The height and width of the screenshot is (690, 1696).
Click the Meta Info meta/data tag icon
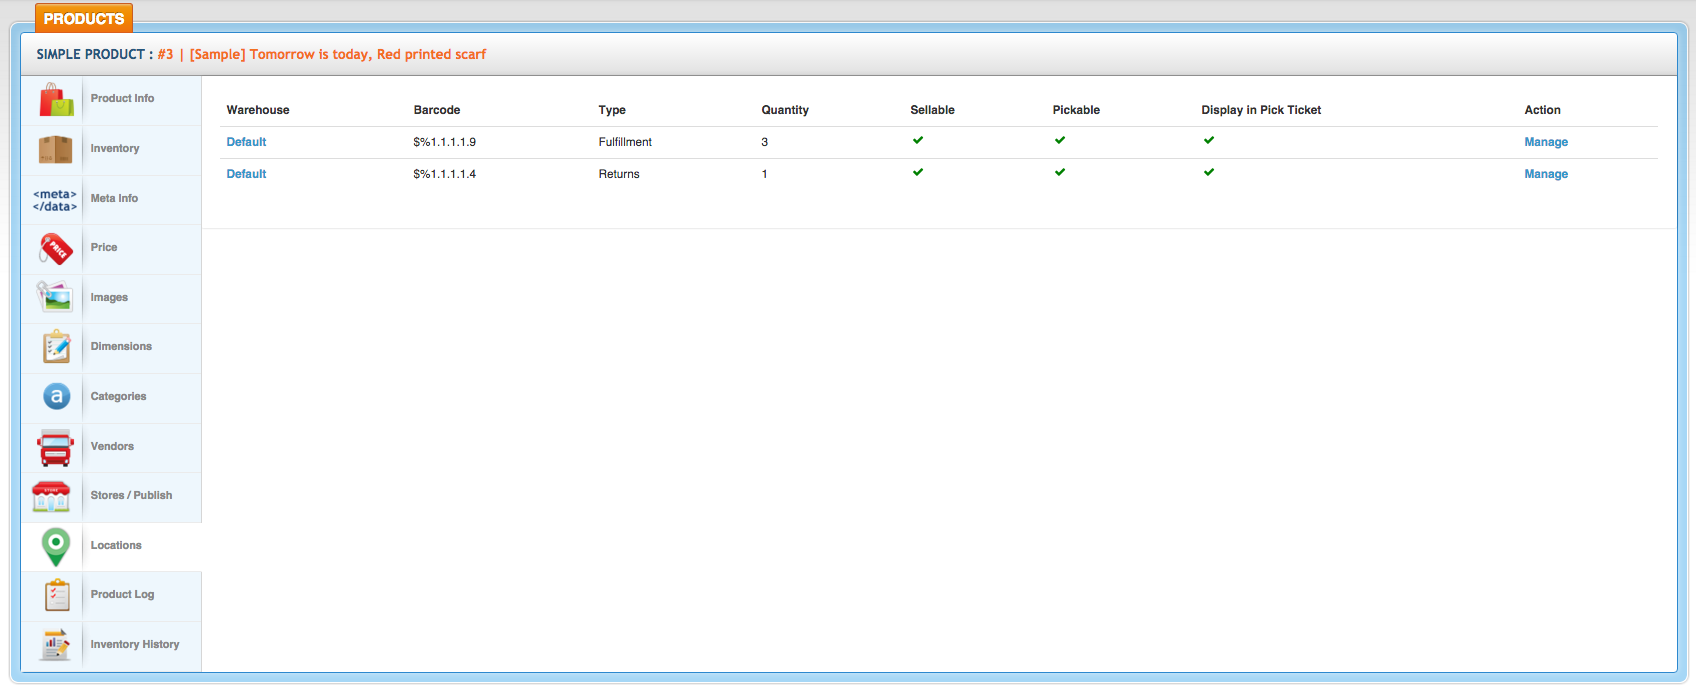tap(55, 200)
